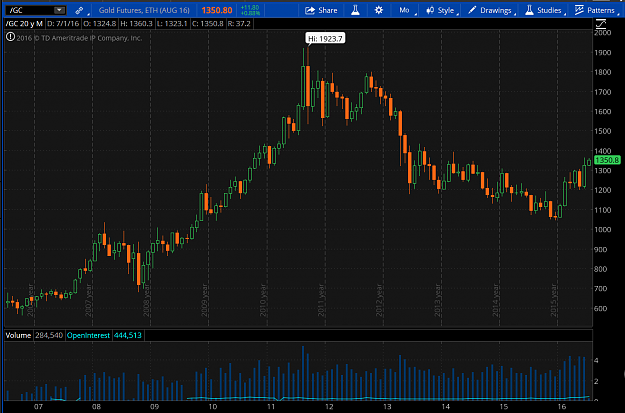625x413 pixels.
Task: Click the 600 price axis label
Action: coord(601,309)
